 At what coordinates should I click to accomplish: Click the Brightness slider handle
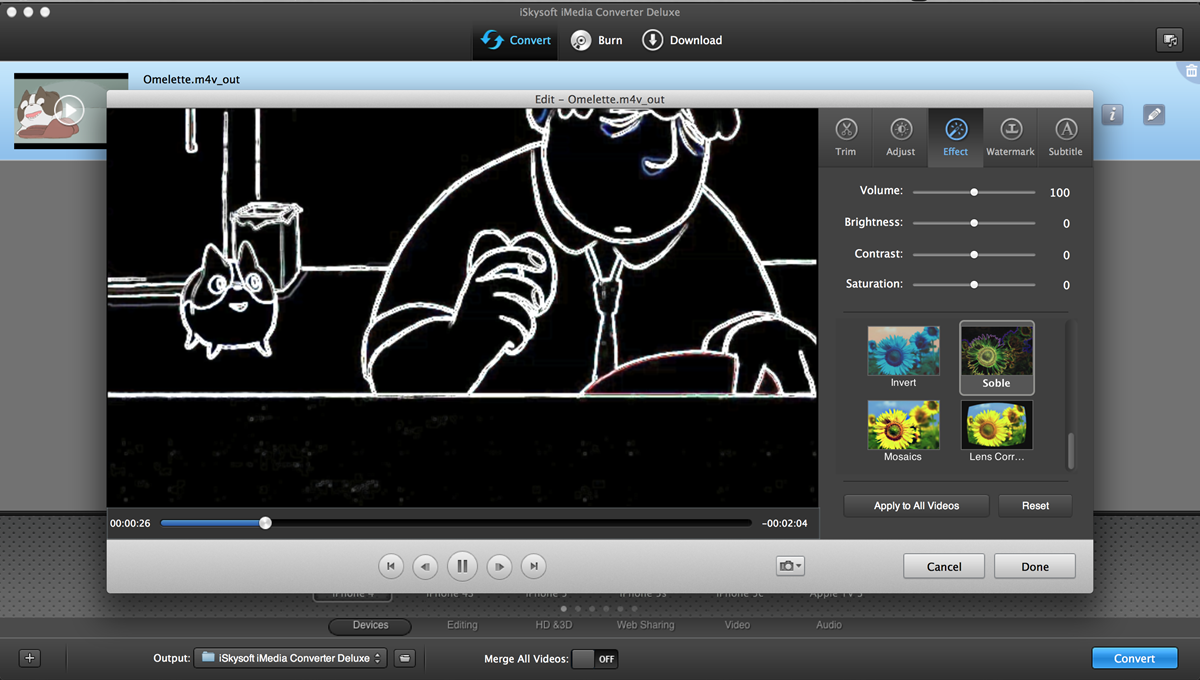pyautogui.click(x=974, y=223)
